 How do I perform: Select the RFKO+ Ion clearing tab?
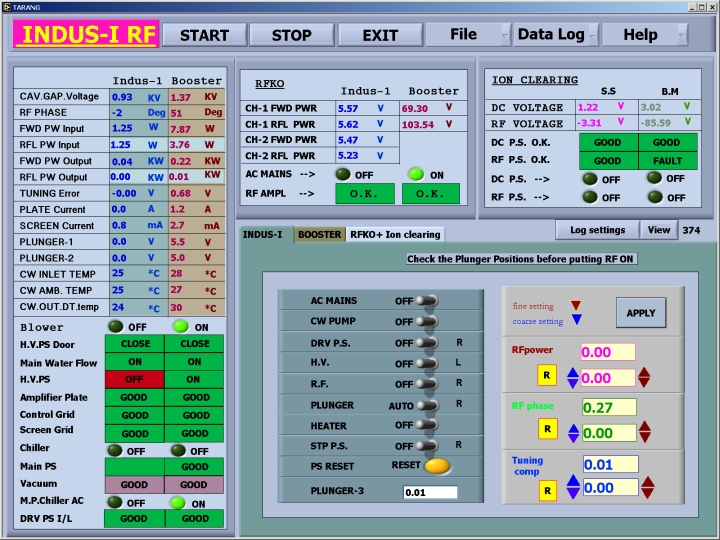393,234
